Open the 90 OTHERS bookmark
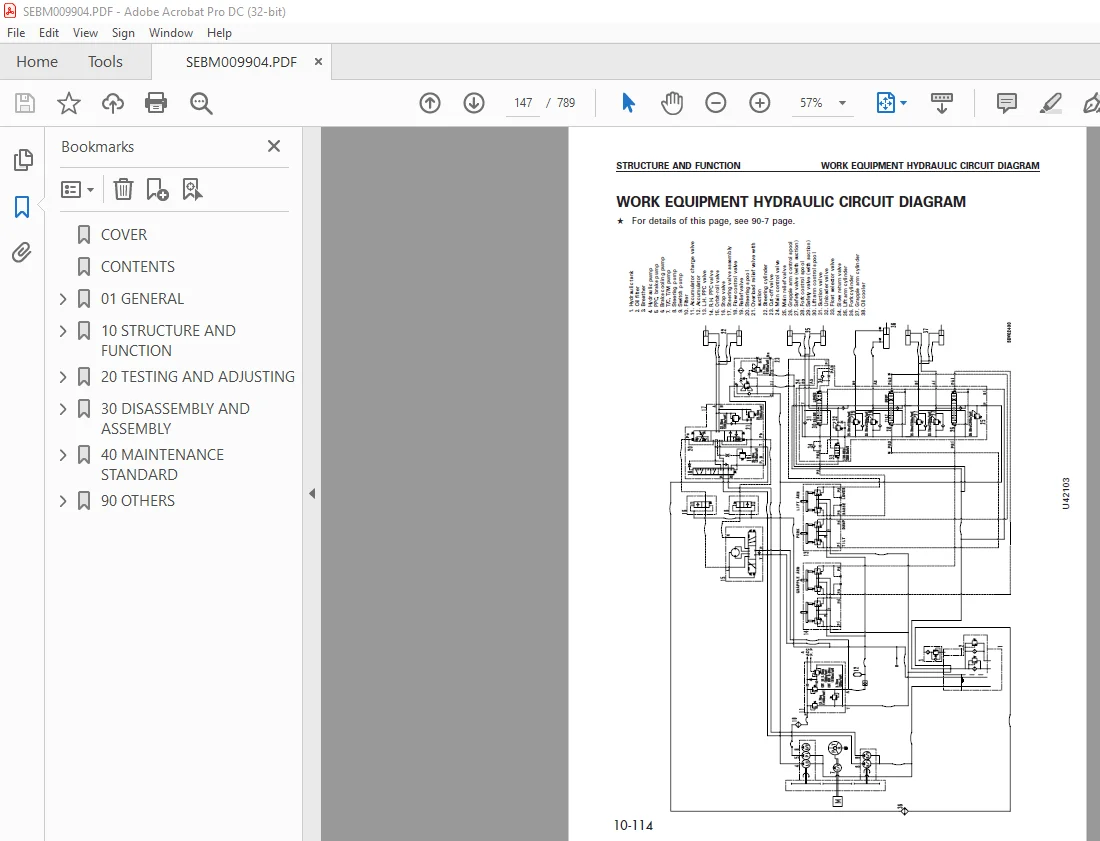The width and height of the screenshot is (1100, 841). [x=138, y=501]
